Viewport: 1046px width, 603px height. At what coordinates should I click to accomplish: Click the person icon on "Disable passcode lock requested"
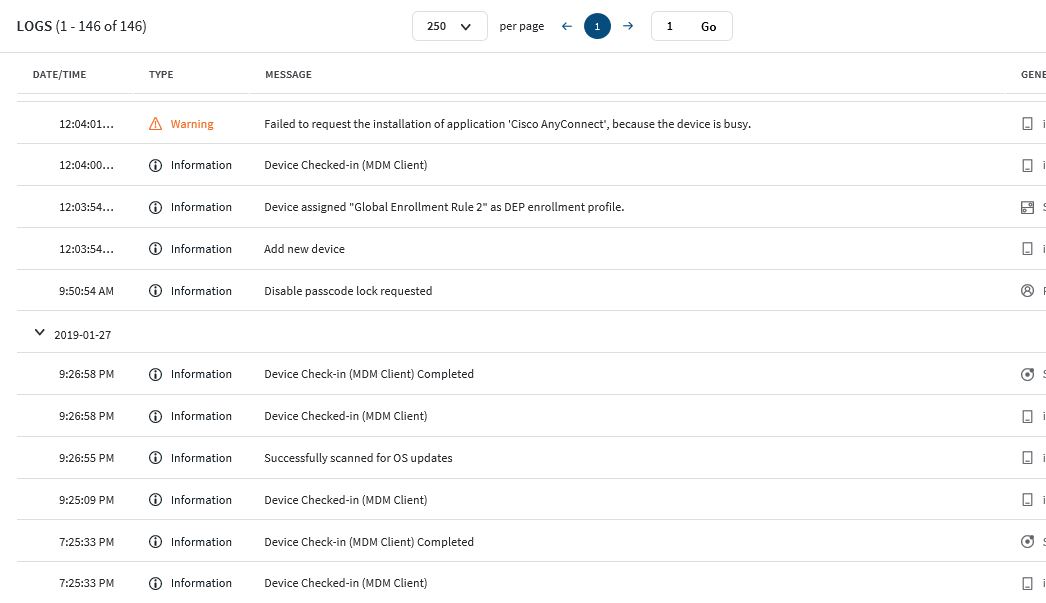pos(1027,290)
